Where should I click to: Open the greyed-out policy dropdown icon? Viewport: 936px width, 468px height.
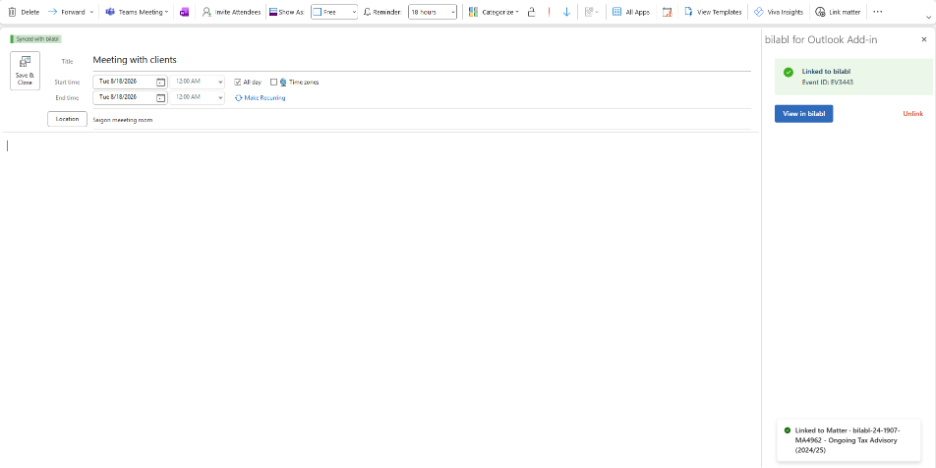tap(592, 12)
